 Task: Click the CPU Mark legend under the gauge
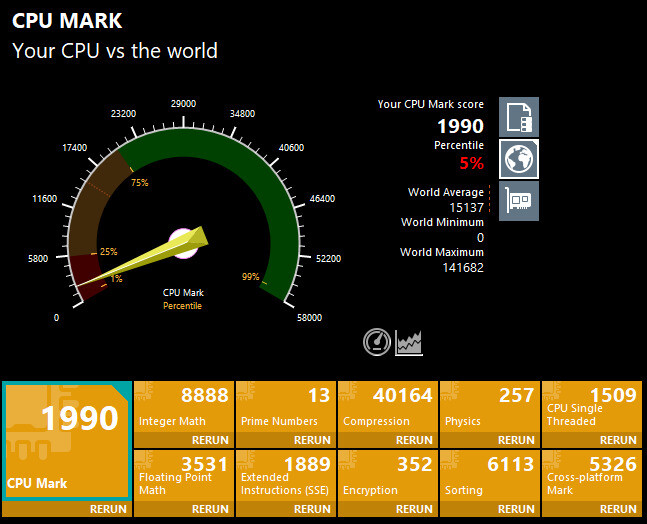coord(183,293)
